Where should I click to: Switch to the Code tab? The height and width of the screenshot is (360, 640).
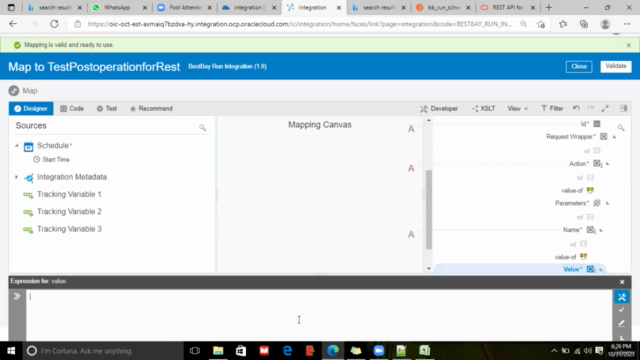[72, 109]
